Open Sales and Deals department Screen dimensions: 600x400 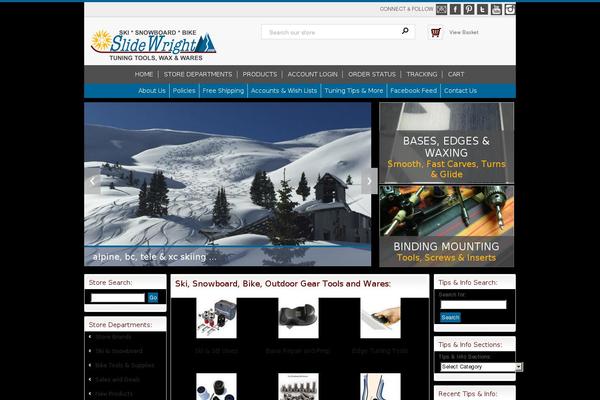pos(117,380)
